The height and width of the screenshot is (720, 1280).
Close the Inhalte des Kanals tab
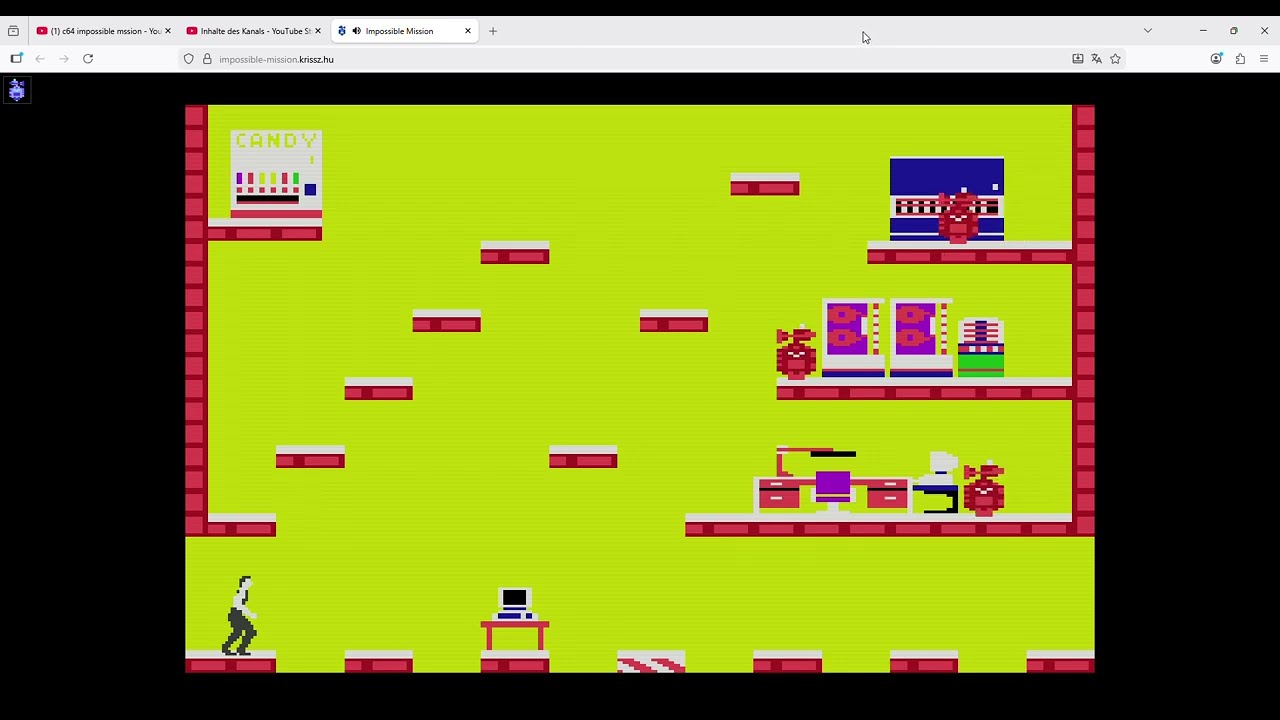point(318,31)
